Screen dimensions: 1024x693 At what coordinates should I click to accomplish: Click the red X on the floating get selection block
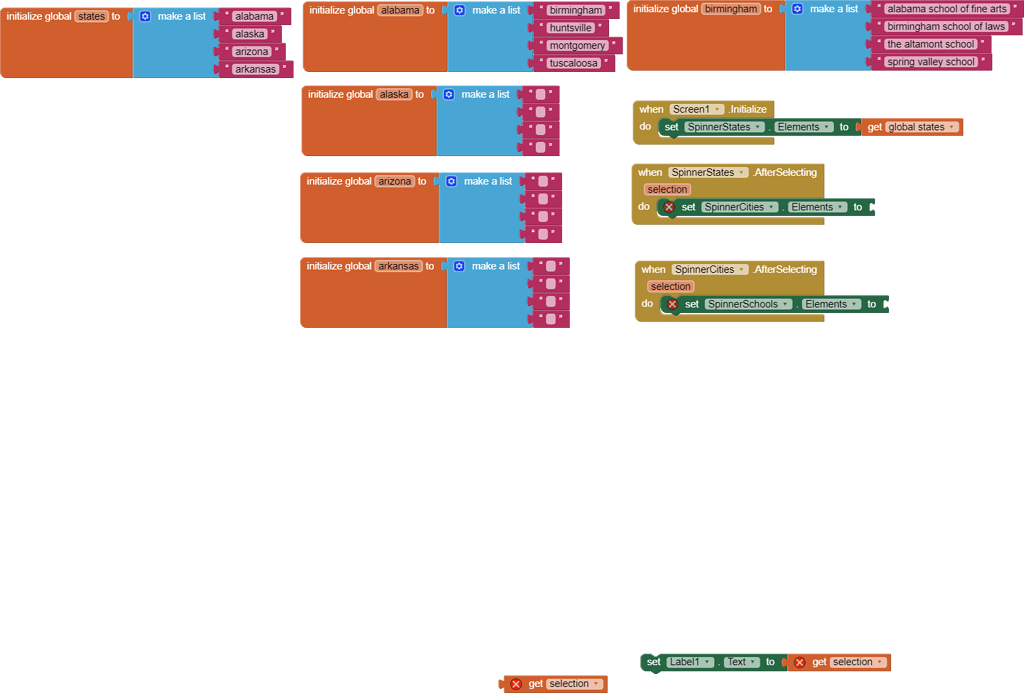[515, 683]
